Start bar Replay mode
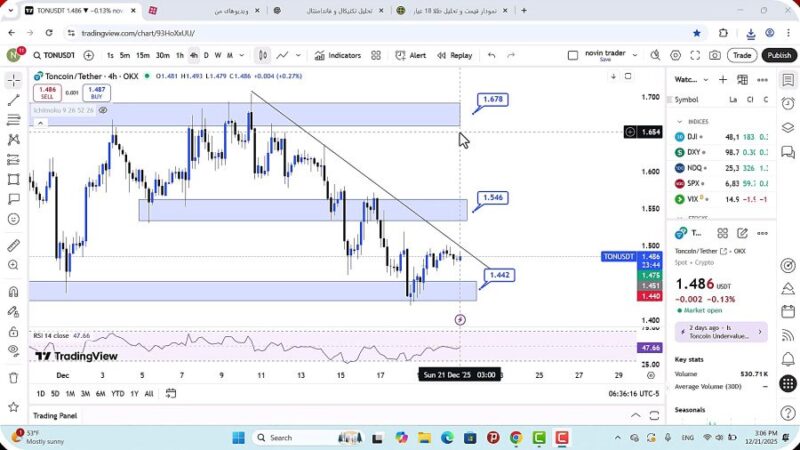 pos(454,55)
